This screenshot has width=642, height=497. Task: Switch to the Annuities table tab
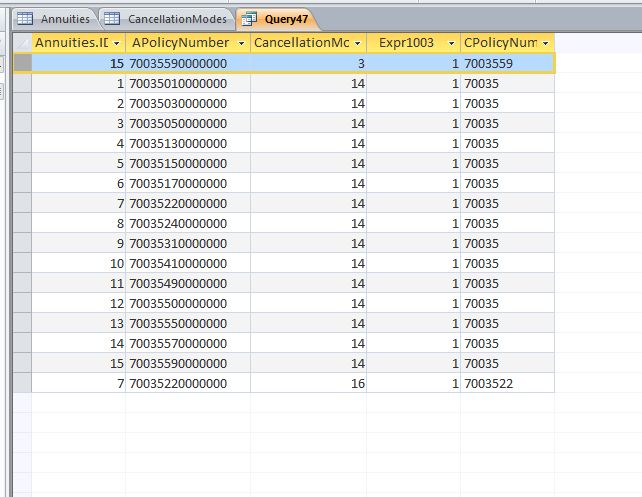(55, 19)
